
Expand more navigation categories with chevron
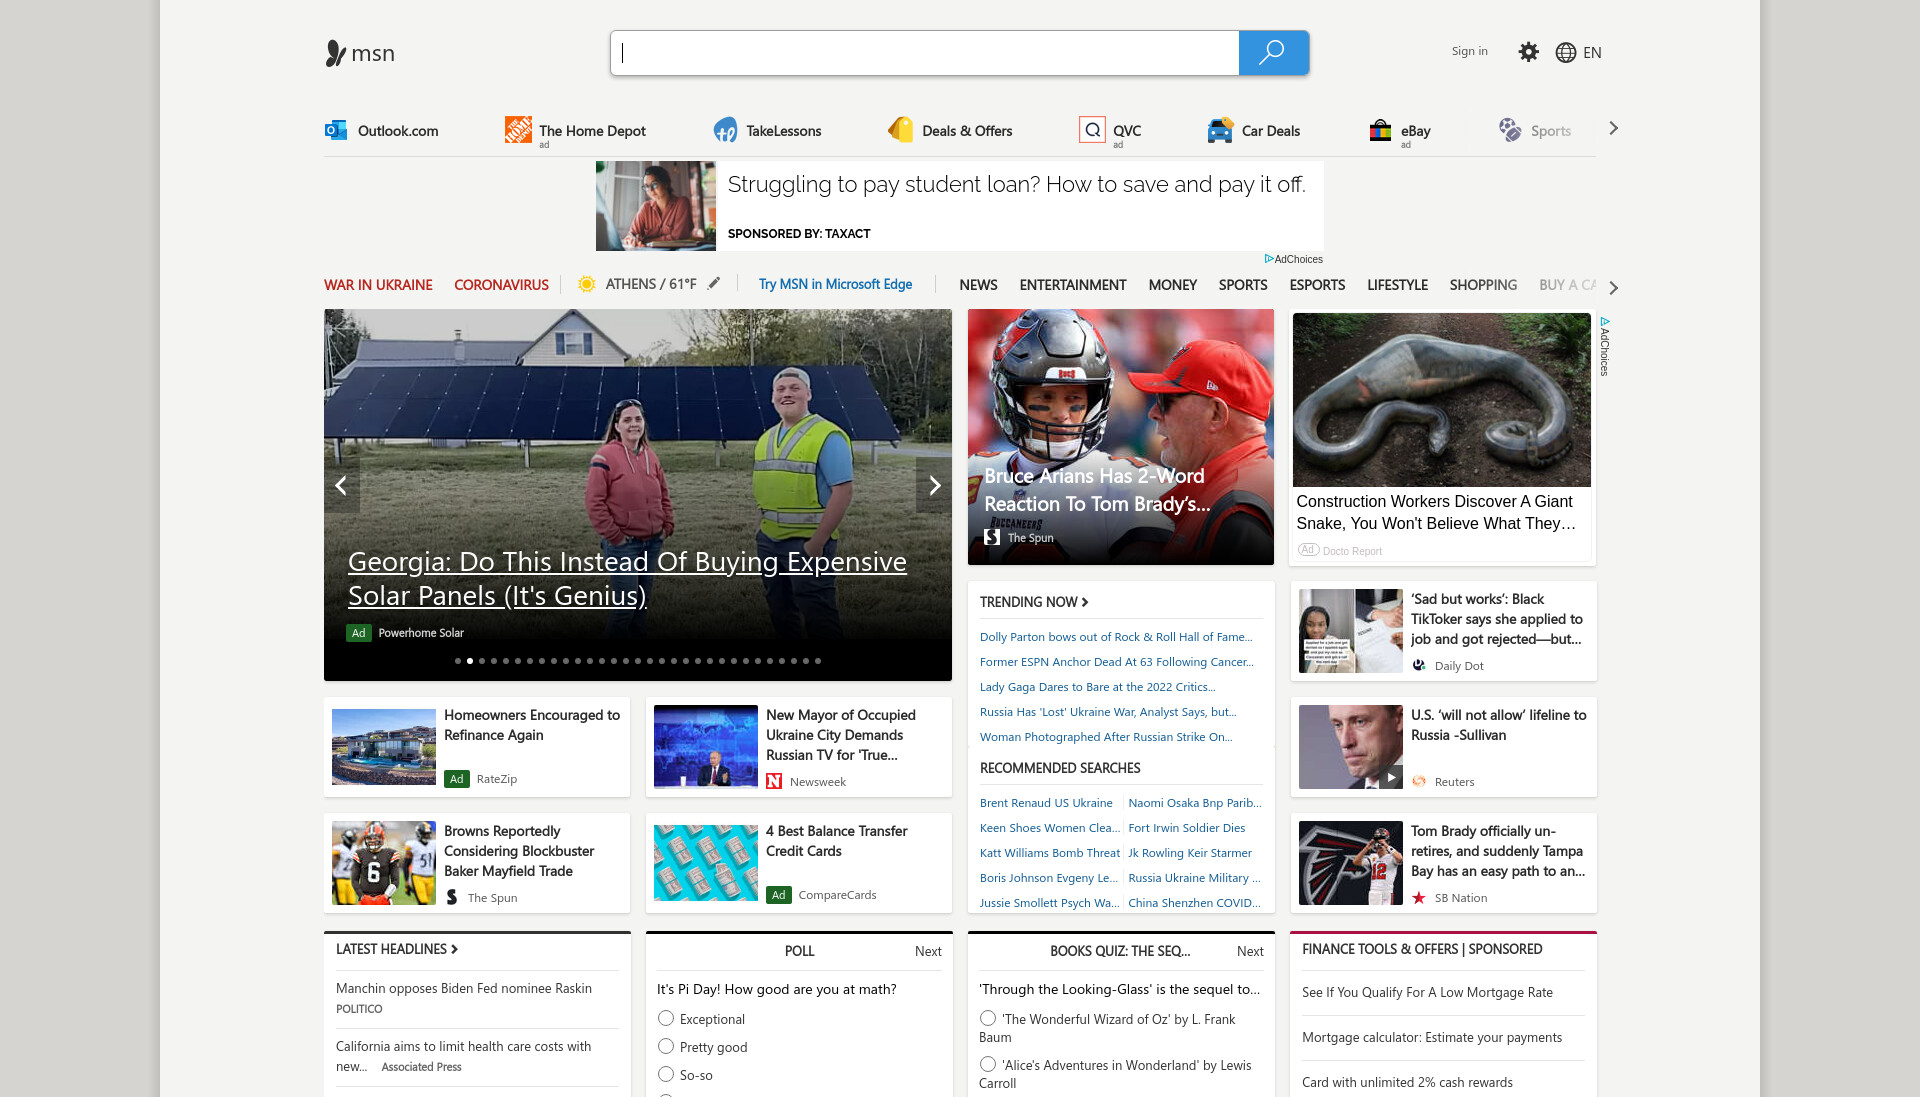(x=1613, y=288)
